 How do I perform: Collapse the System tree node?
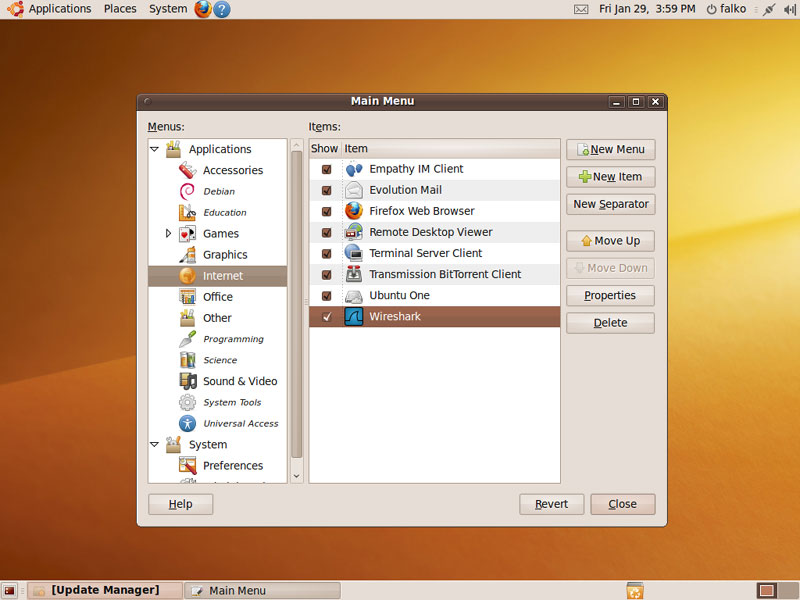click(x=155, y=444)
